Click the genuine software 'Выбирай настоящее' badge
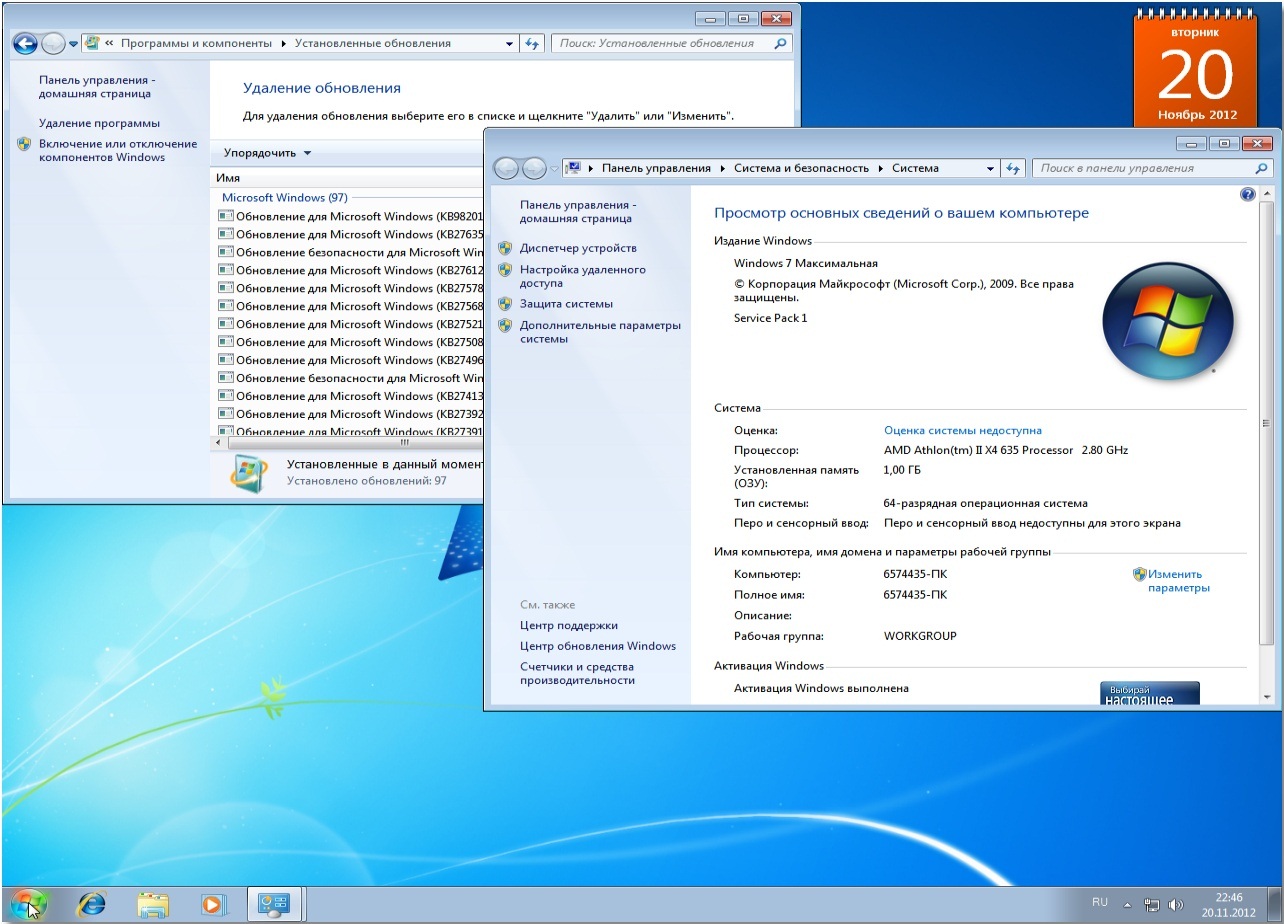The width and height of the screenshot is (1284, 924). [1150, 694]
